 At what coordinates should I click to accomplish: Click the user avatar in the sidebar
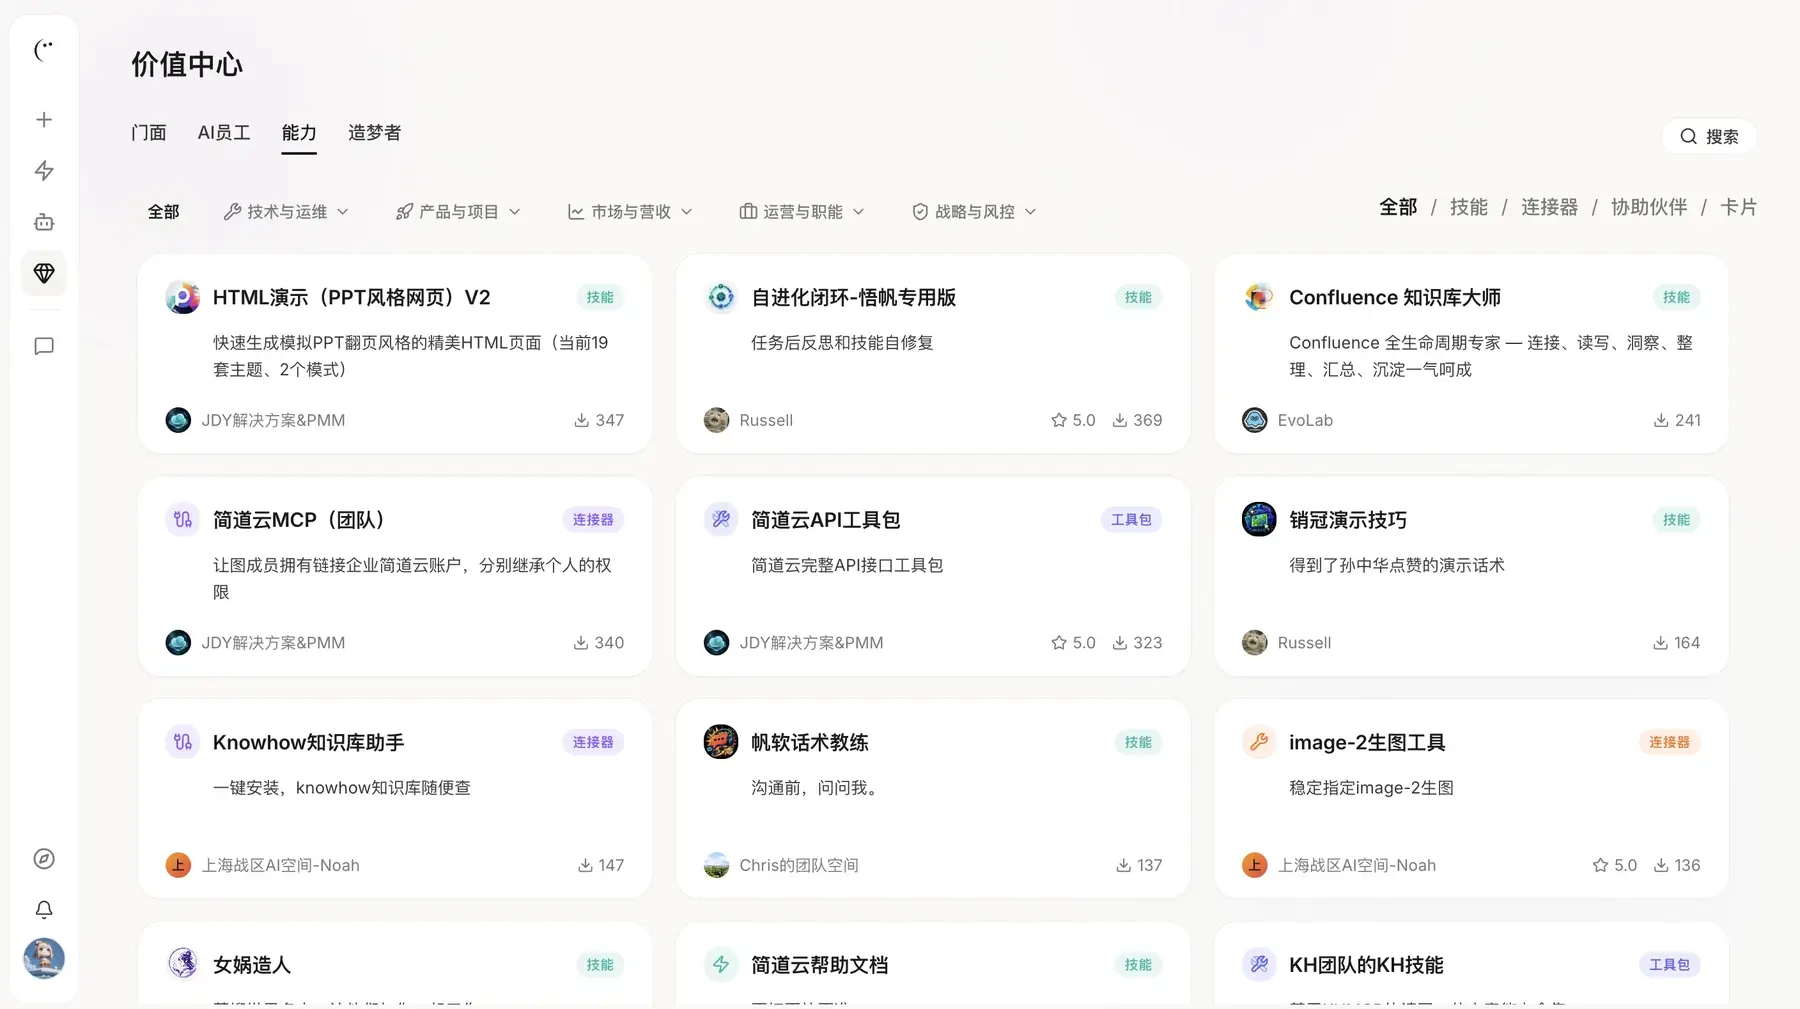pyautogui.click(x=44, y=958)
